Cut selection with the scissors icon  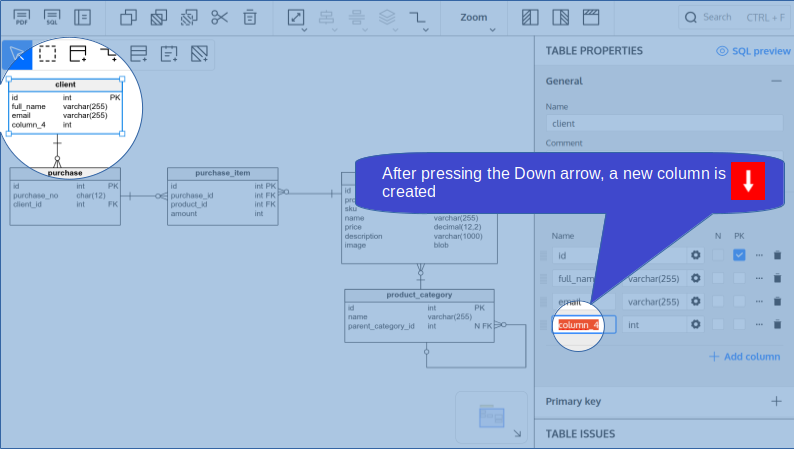point(219,18)
